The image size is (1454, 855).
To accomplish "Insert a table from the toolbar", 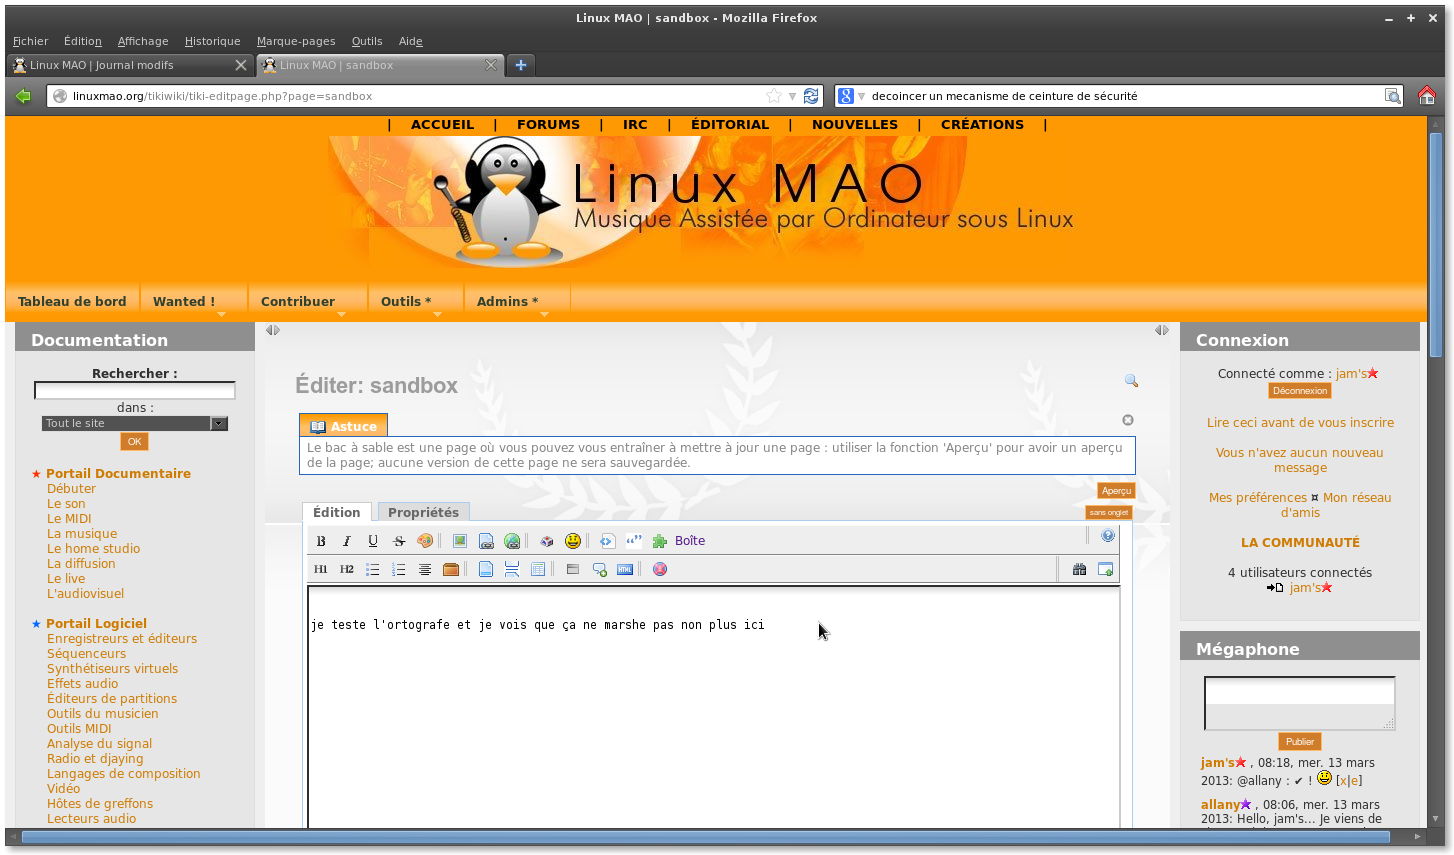I will pos(538,569).
